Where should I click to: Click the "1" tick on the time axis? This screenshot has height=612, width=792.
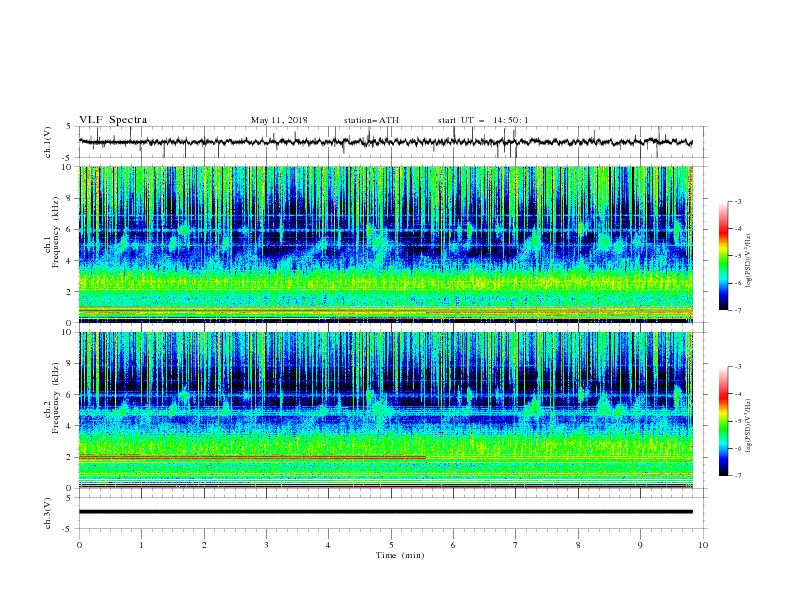tap(141, 545)
